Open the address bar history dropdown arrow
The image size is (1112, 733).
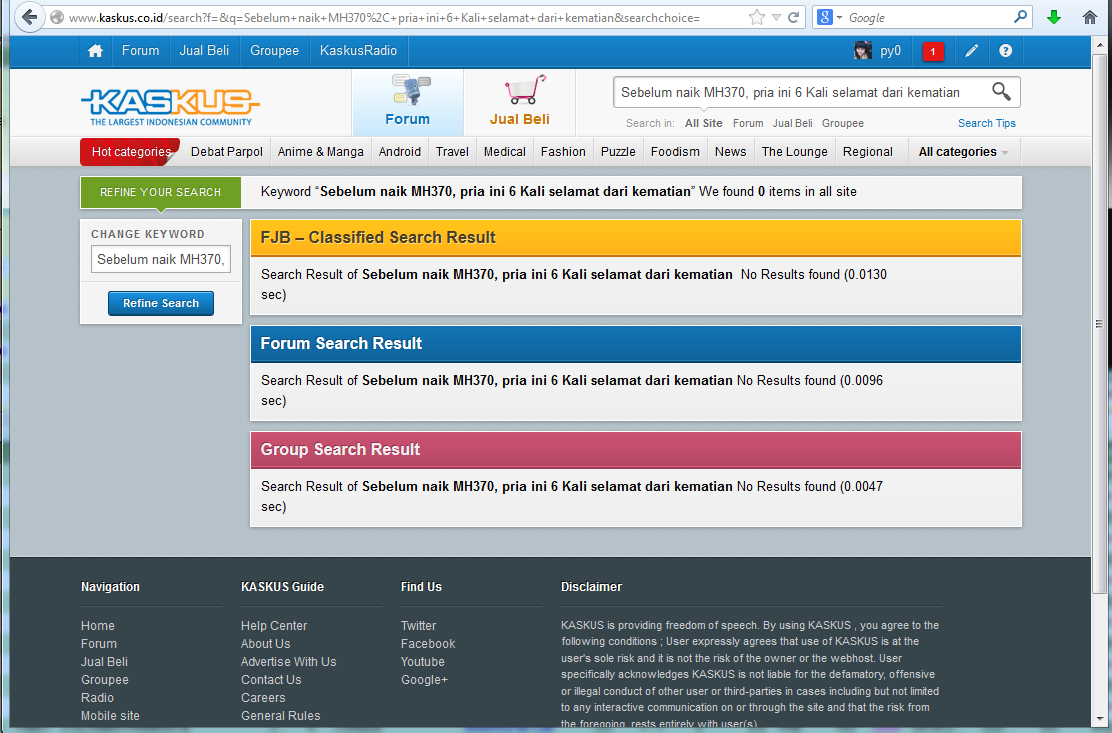(777, 17)
